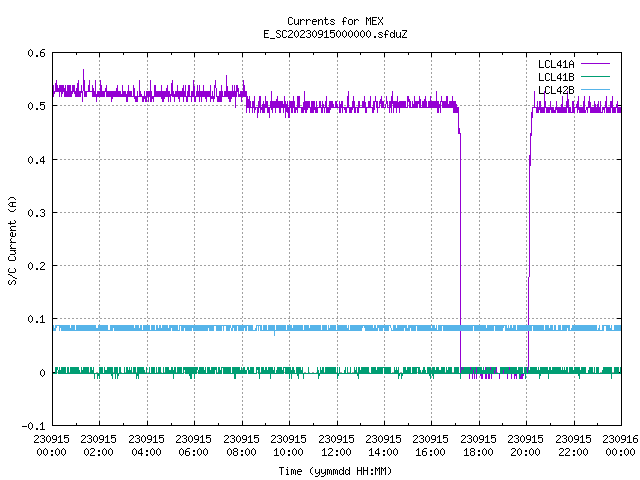
Task: Click the '230915 14:00' time tick label
Action: tap(383, 446)
